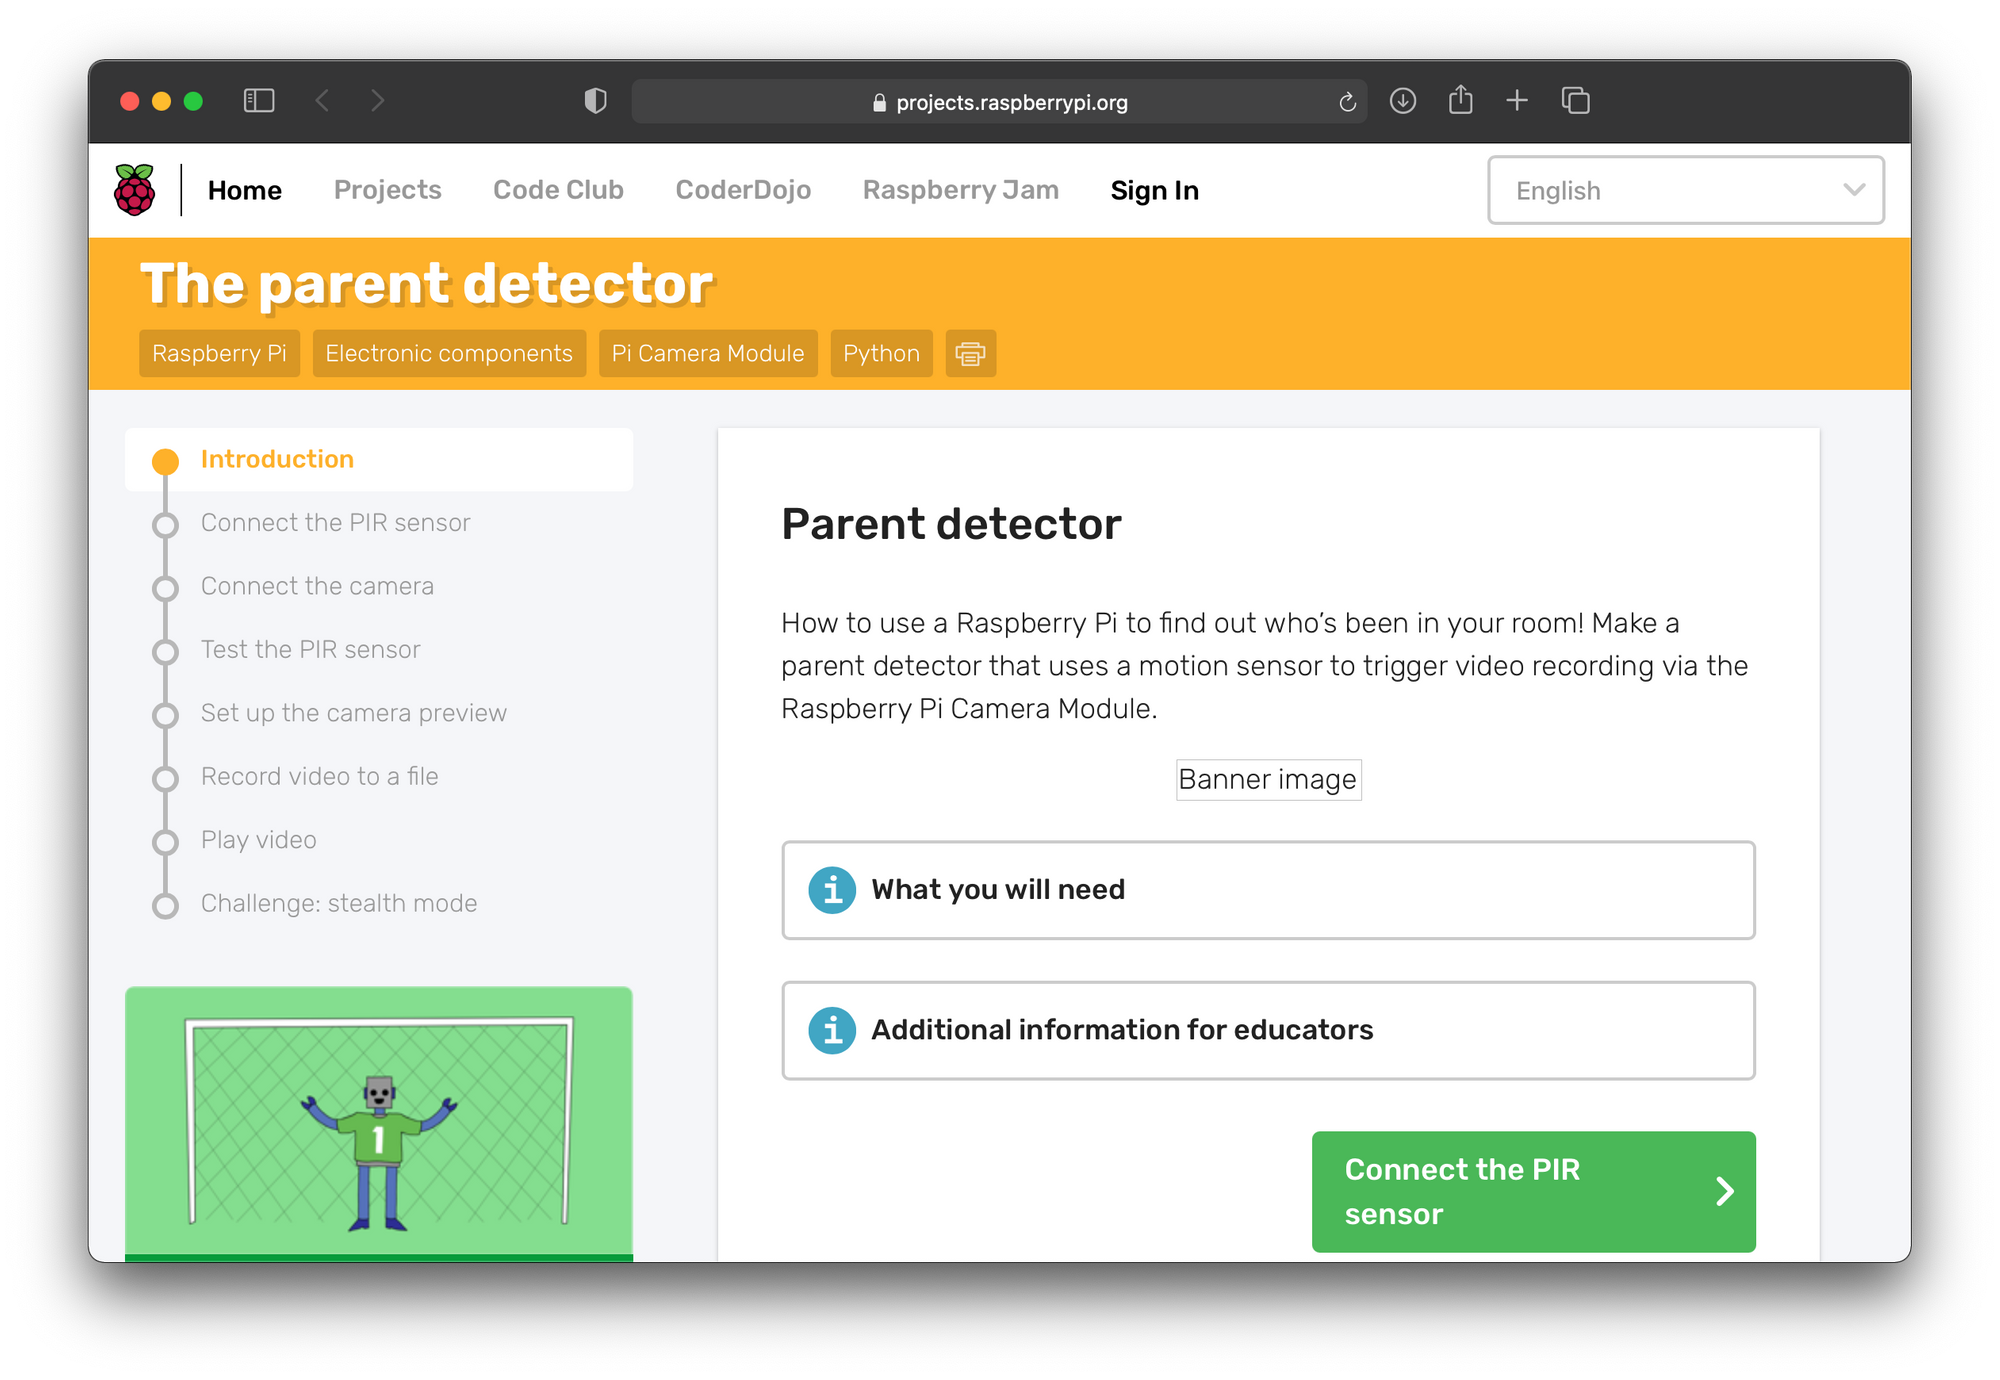
Task: Toggle the Safari sidebar button
Action: point(259,101)
